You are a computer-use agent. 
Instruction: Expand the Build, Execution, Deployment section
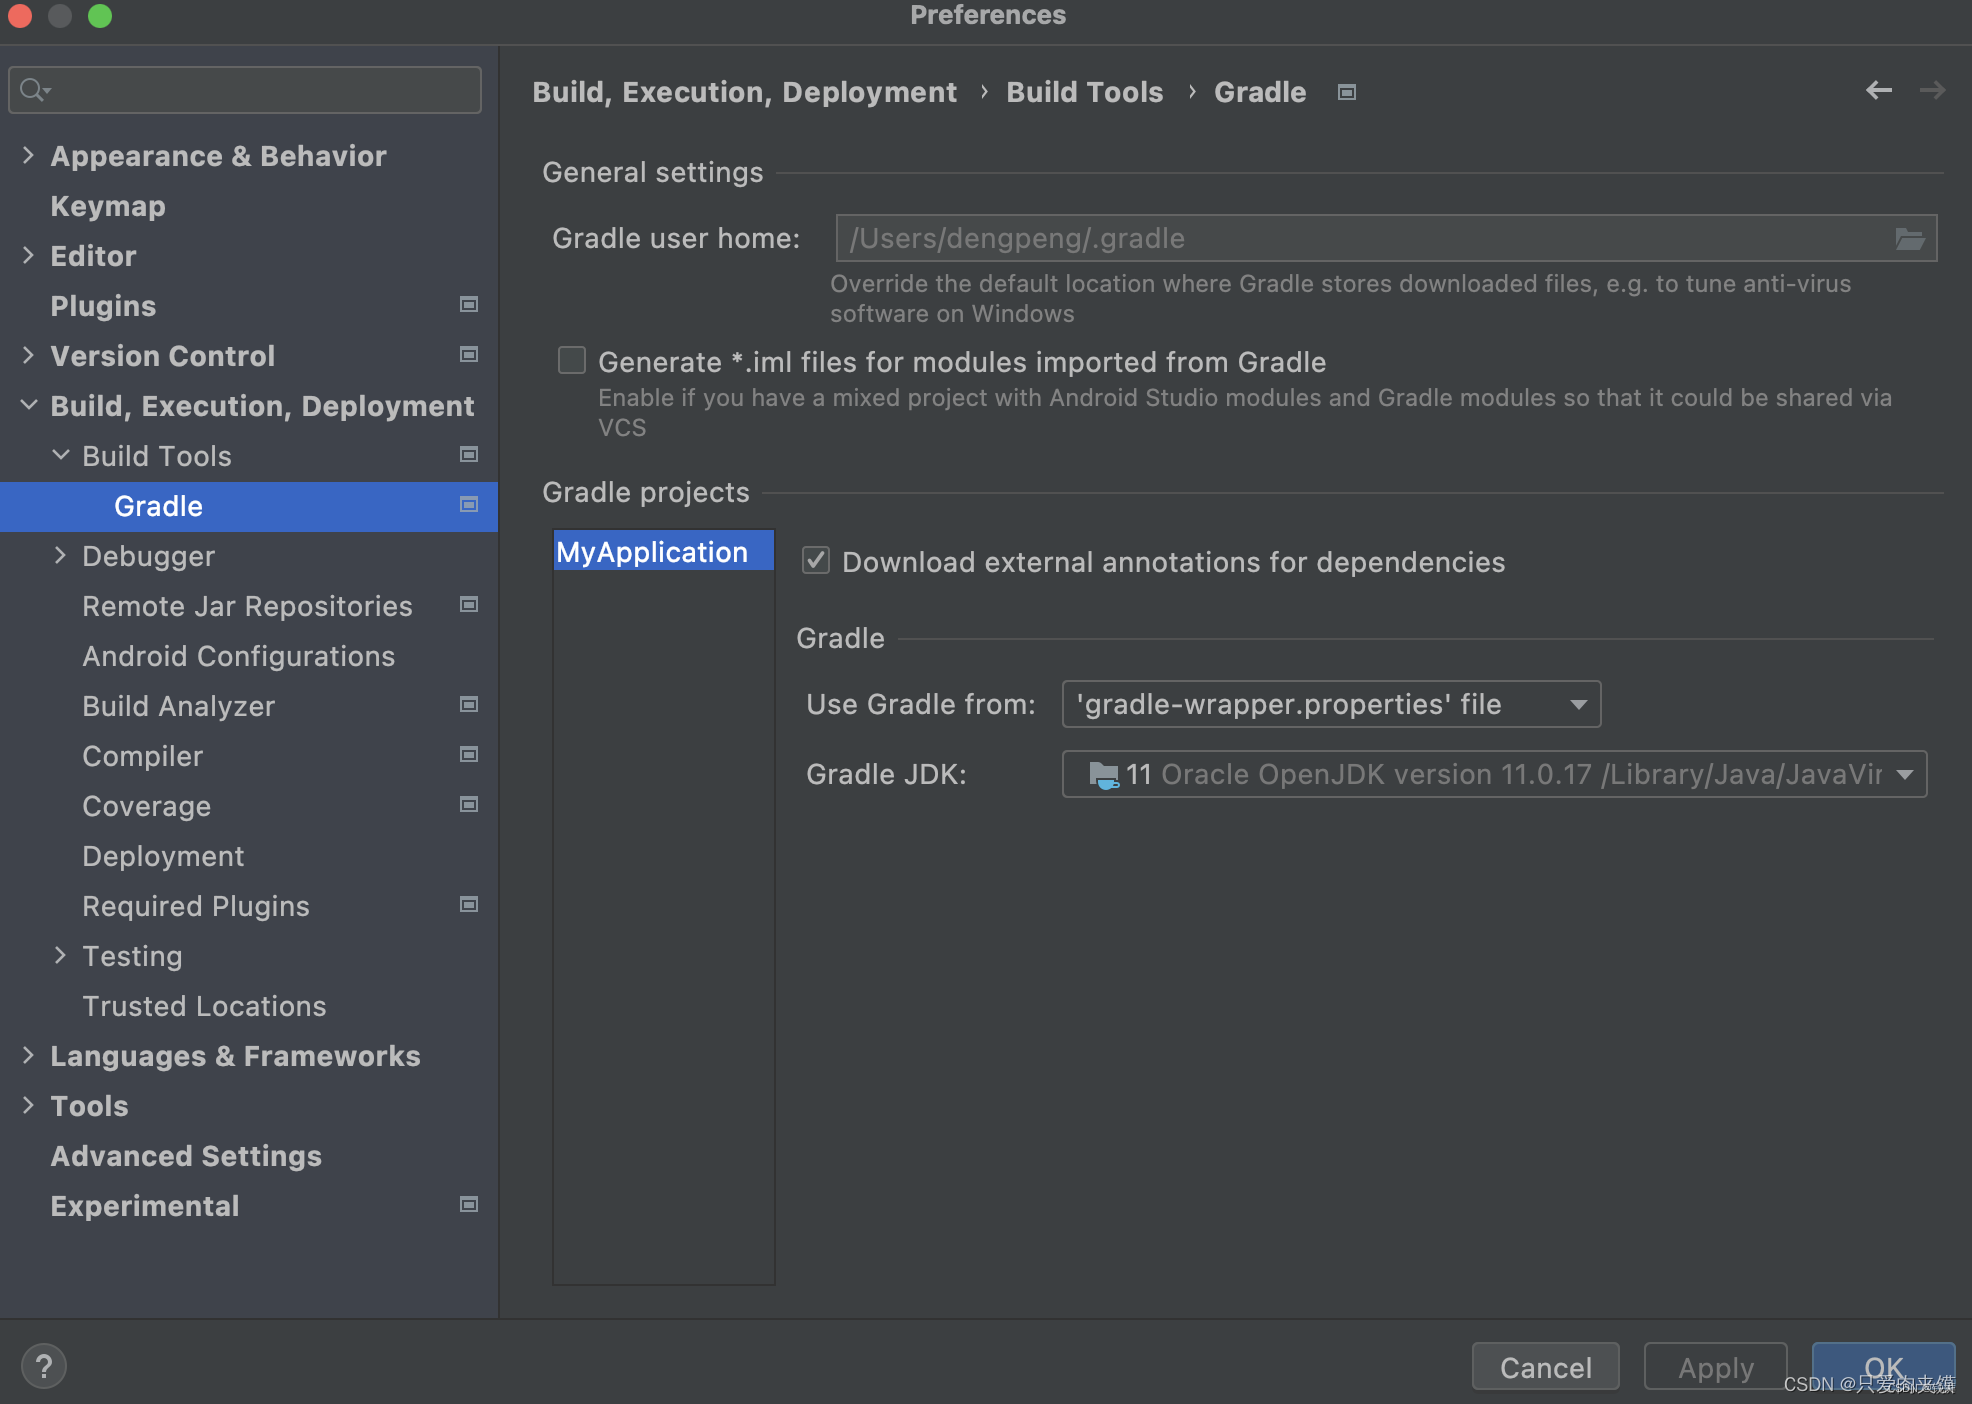click(x=30, y=404)
